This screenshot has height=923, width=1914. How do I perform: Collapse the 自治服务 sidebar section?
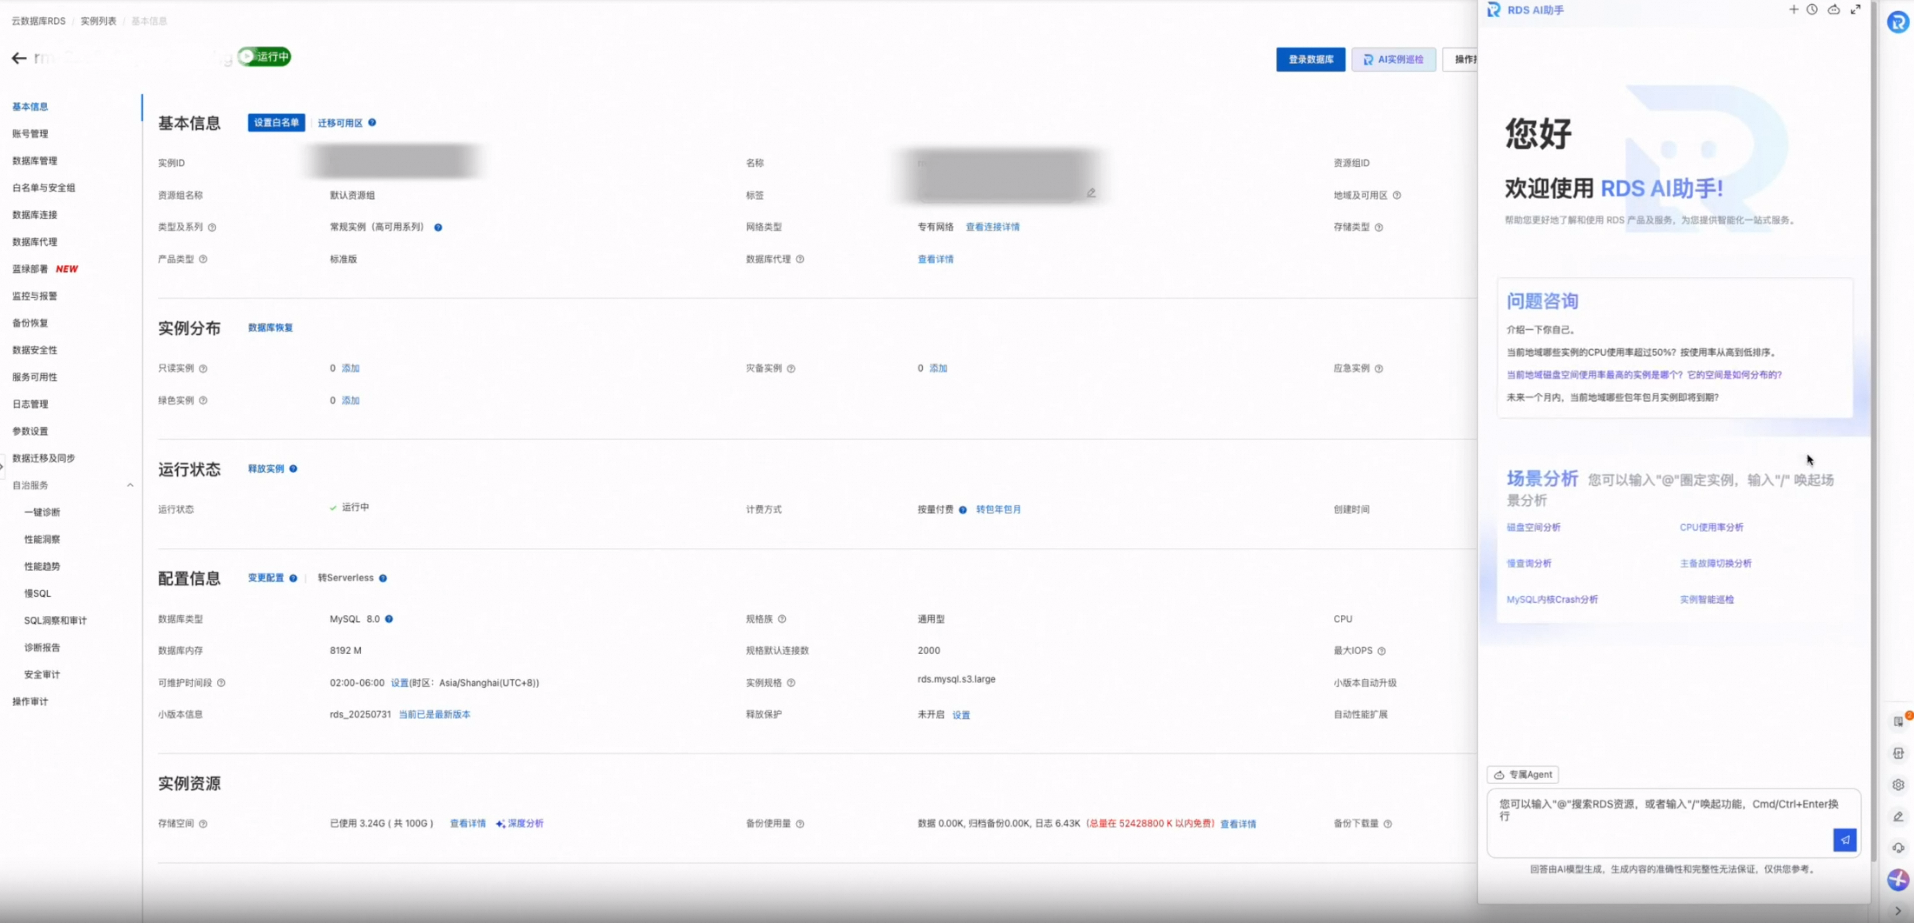(x=130, y=485)
